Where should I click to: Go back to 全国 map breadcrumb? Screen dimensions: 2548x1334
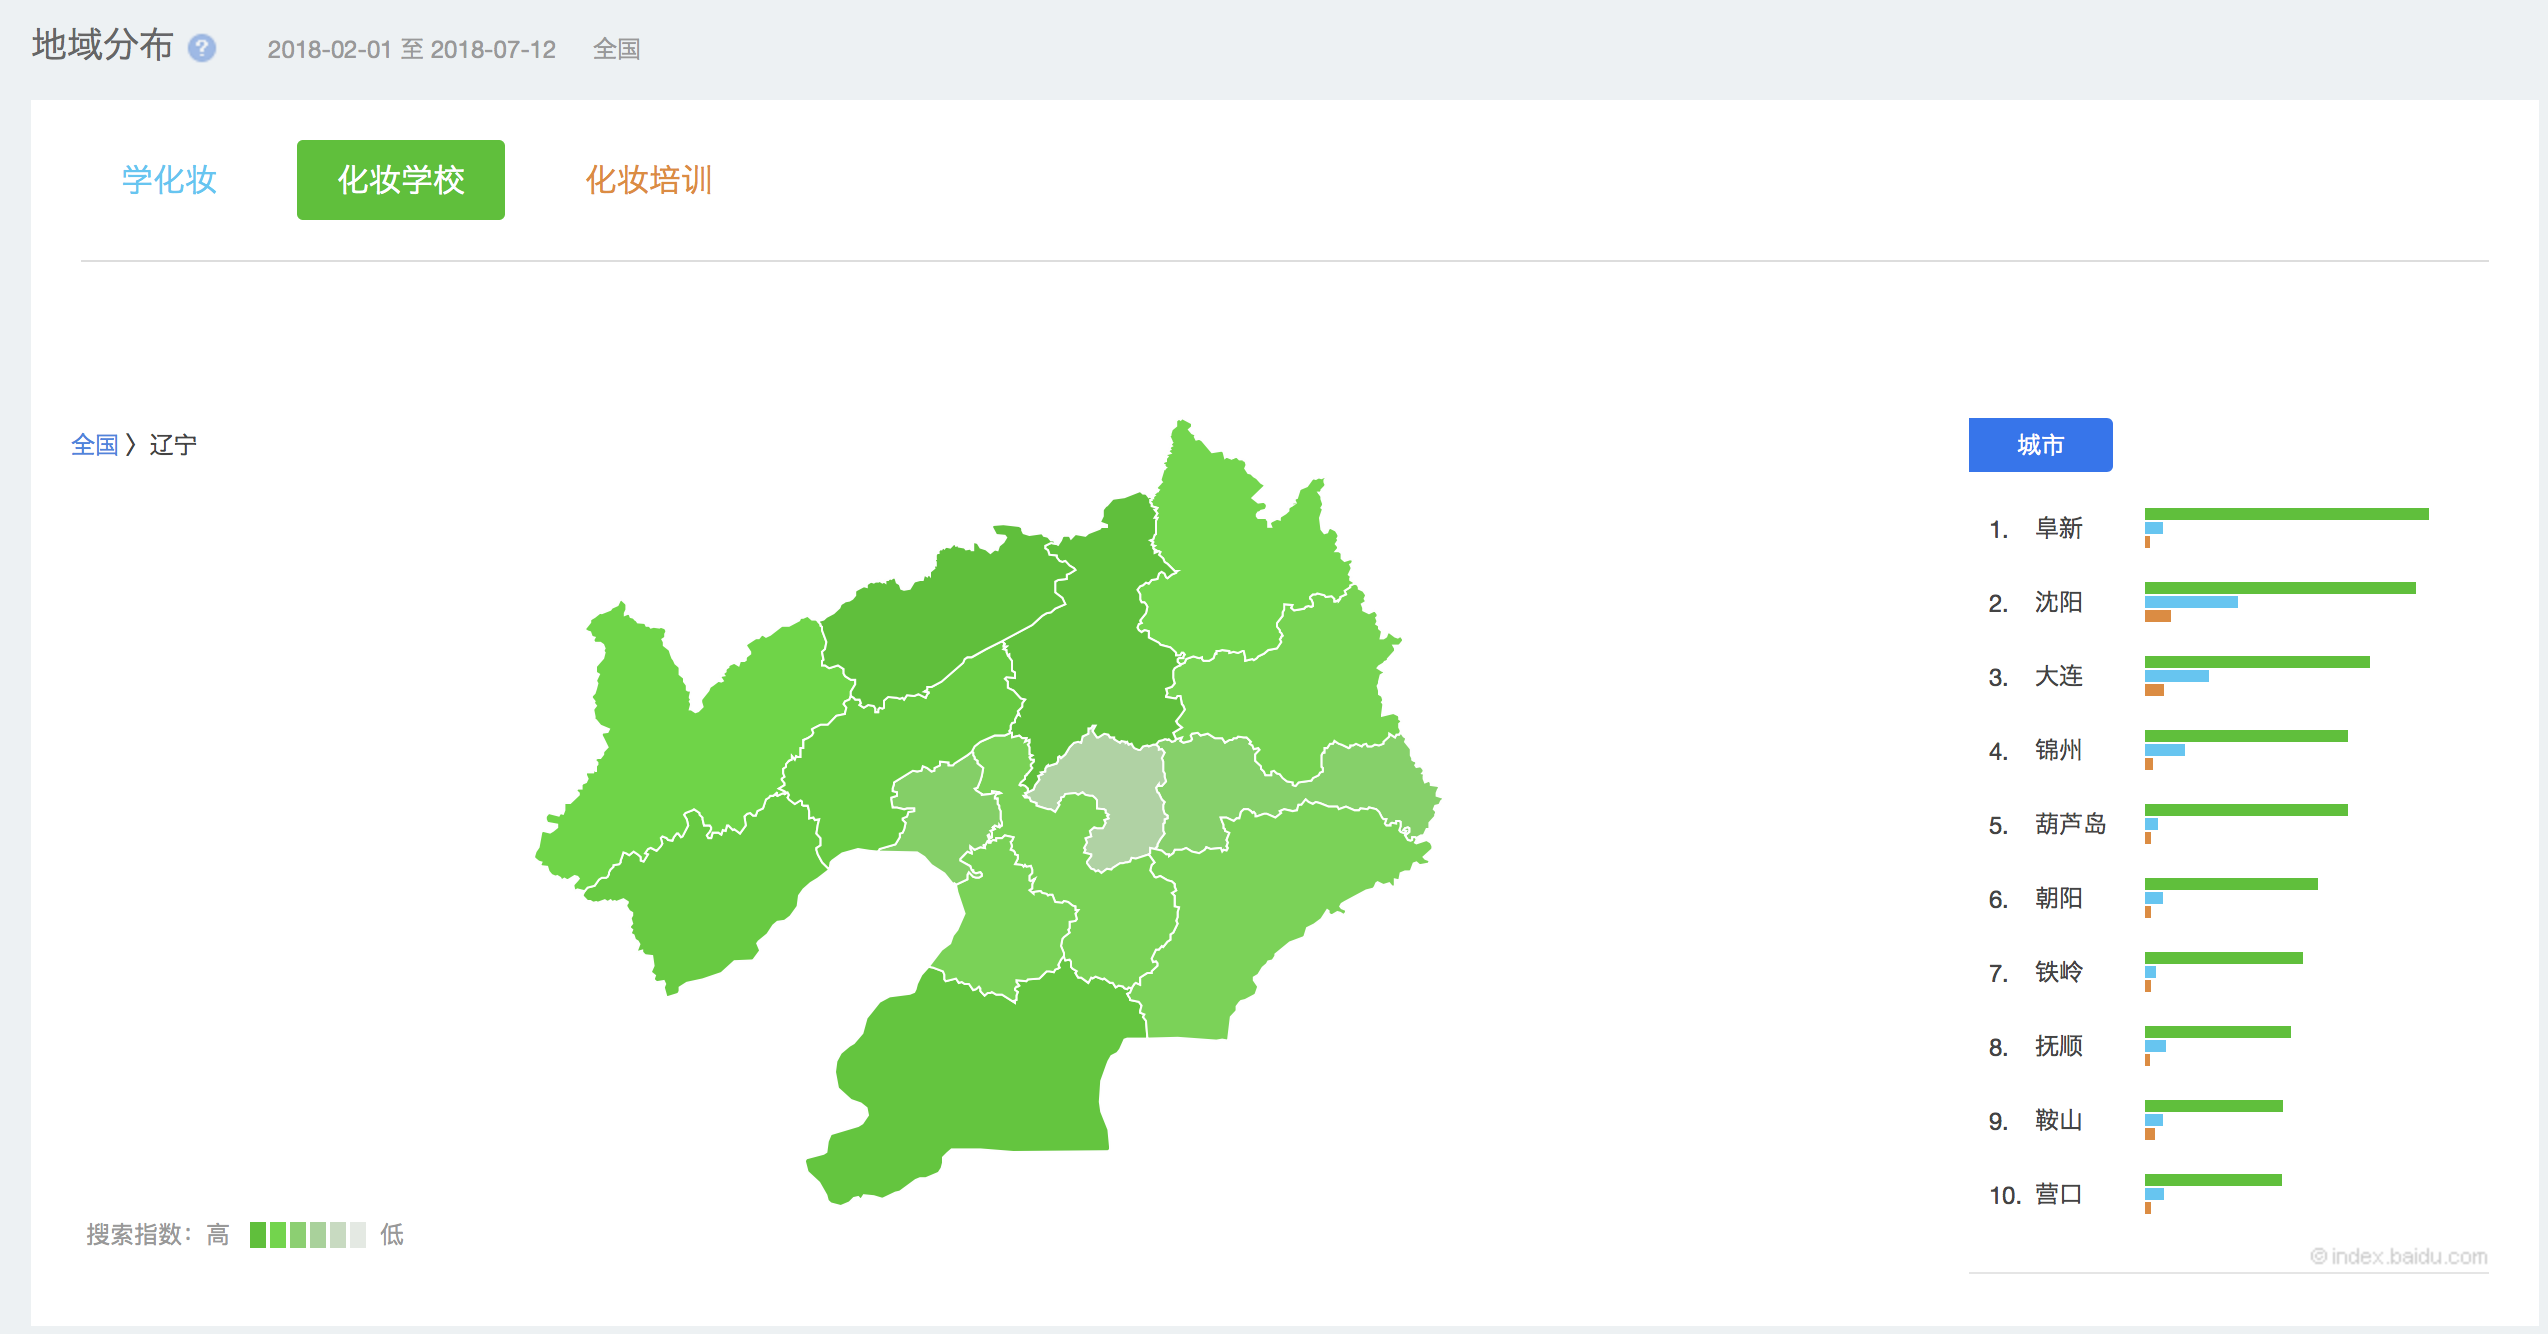pos(94,445)
